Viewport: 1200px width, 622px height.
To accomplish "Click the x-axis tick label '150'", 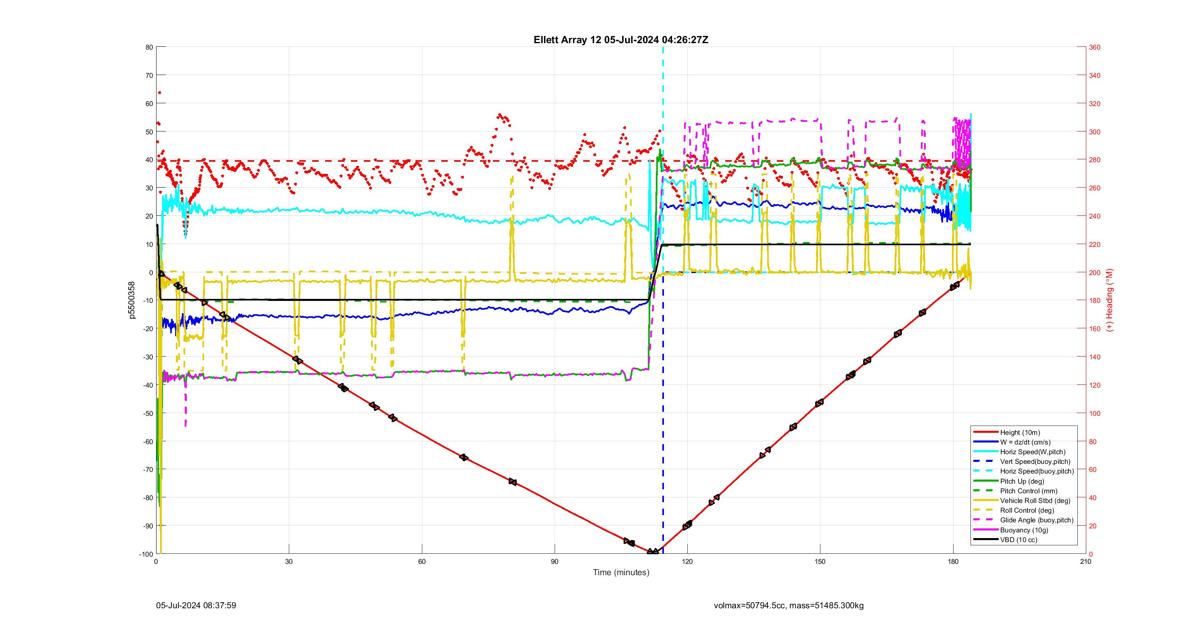I will (820, 562).
